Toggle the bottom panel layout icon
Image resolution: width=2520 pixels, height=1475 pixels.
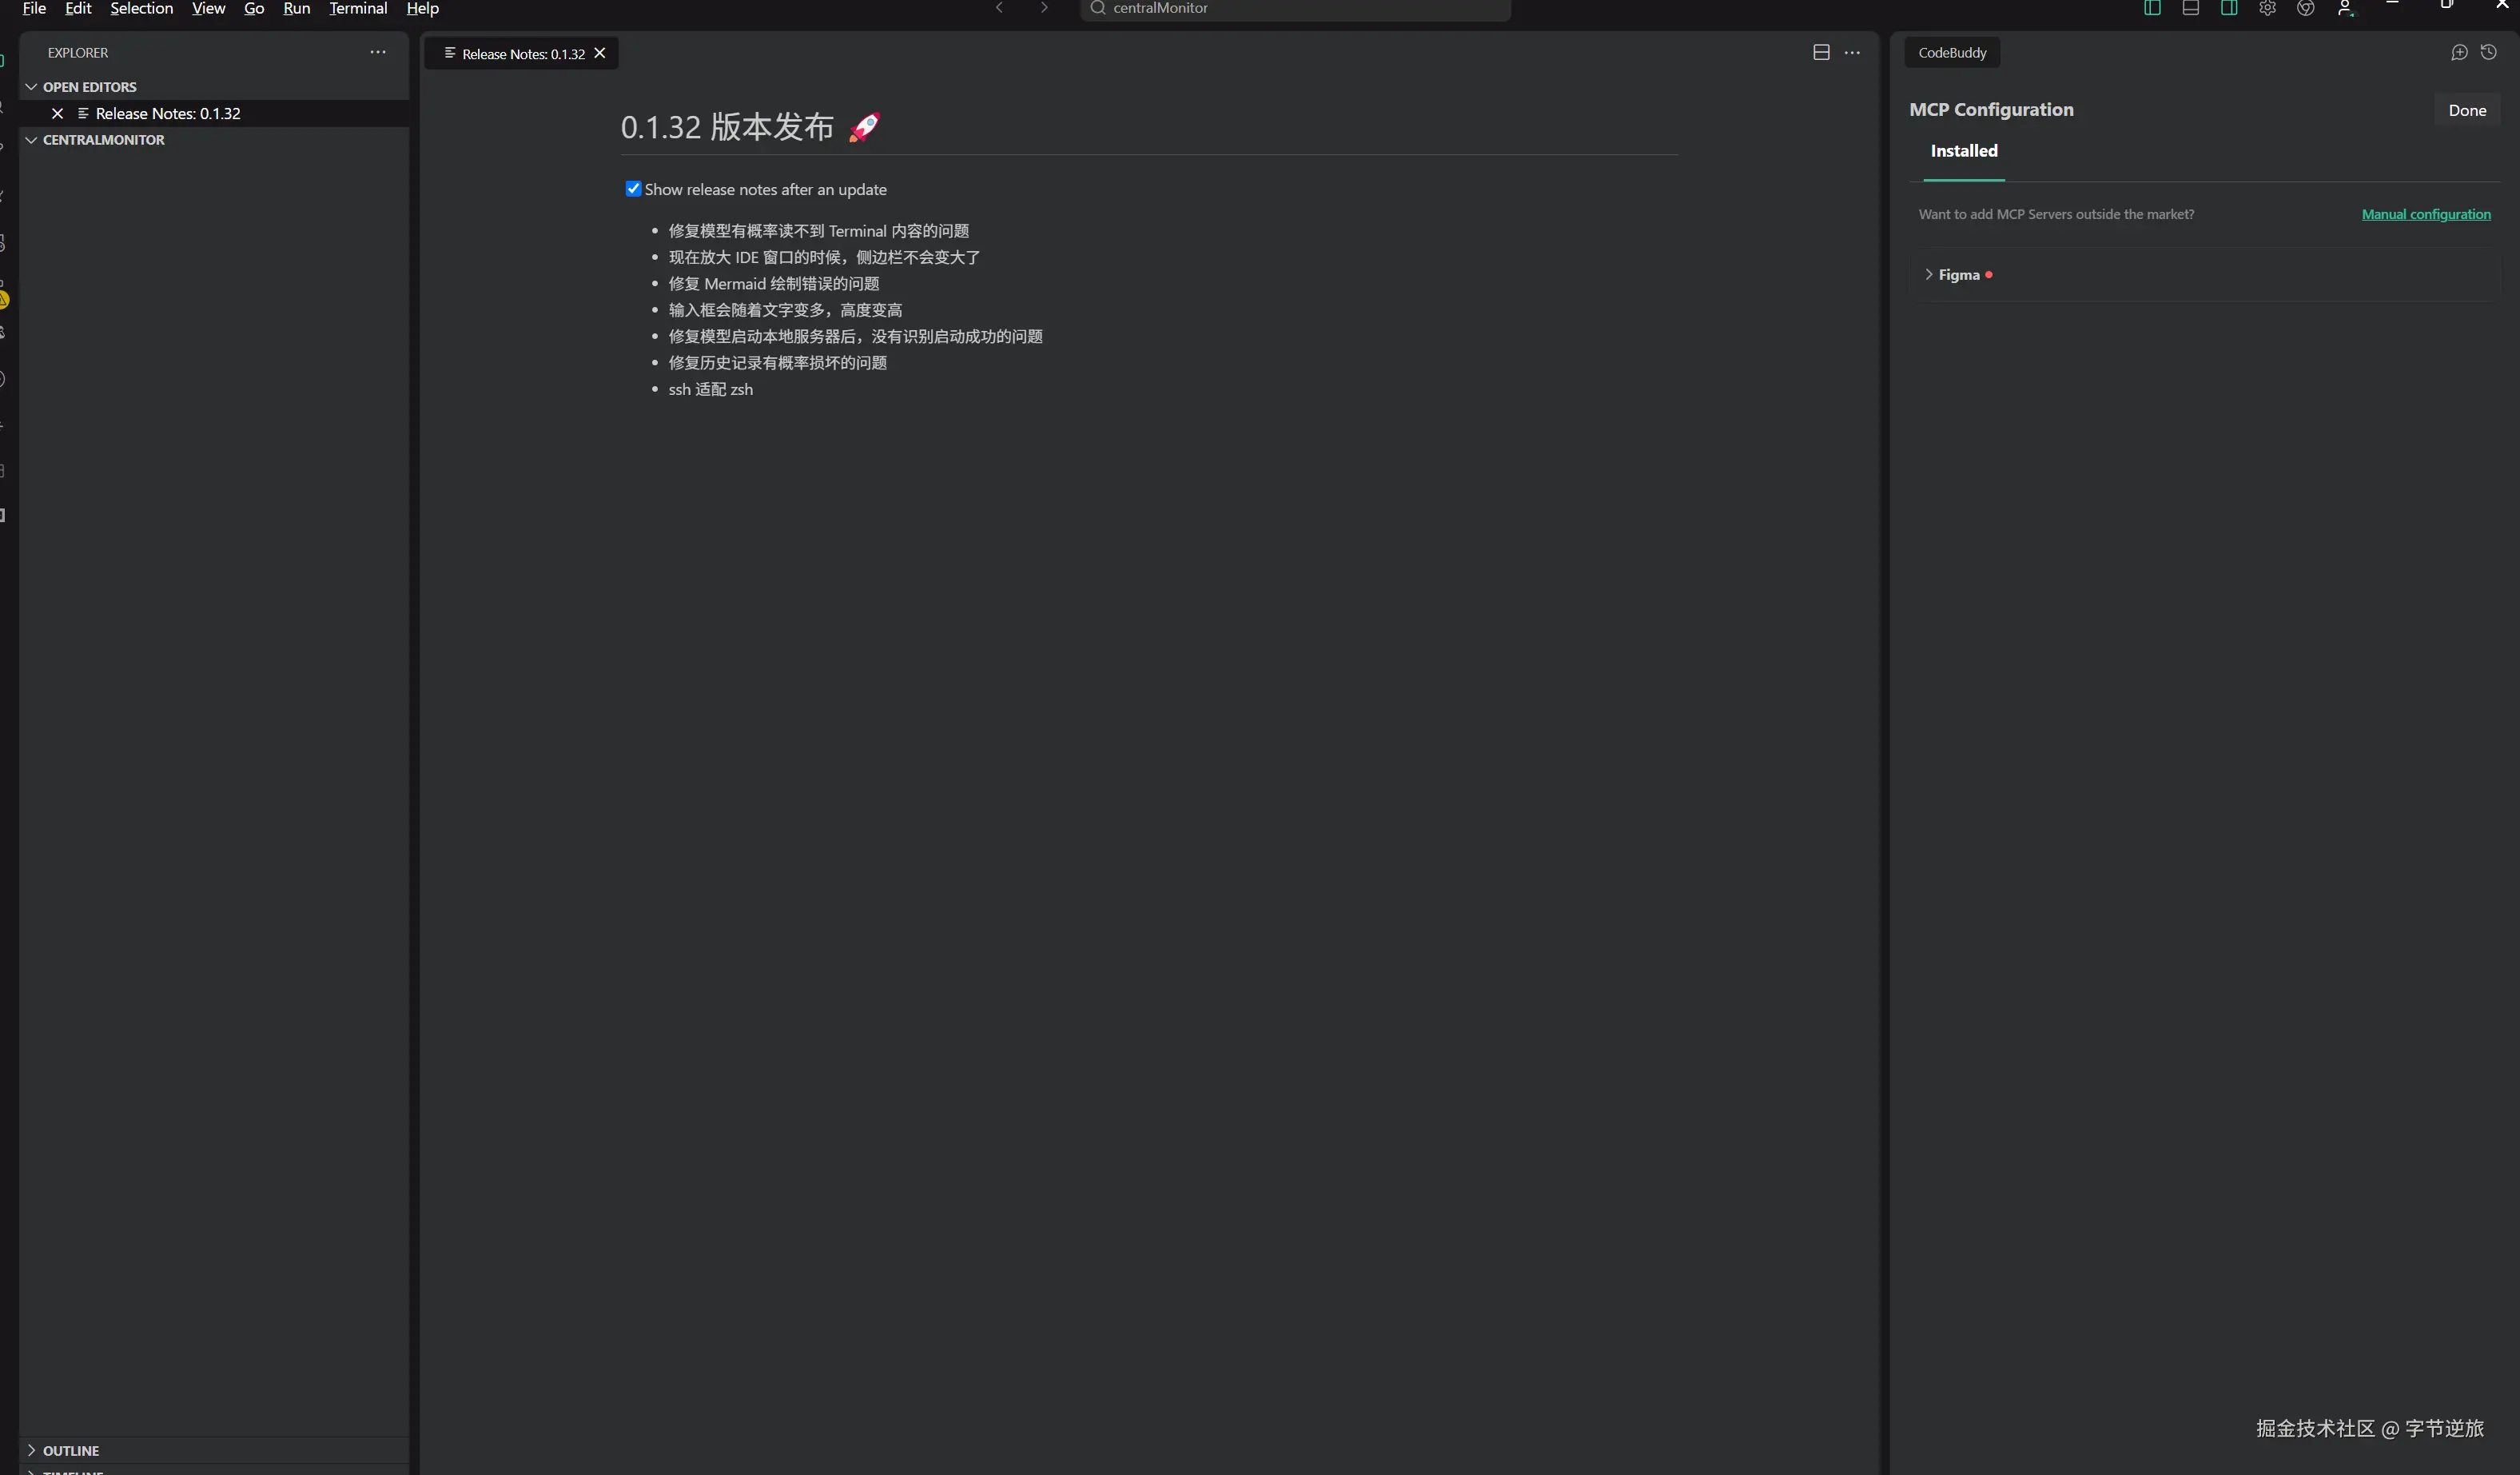2190,8
